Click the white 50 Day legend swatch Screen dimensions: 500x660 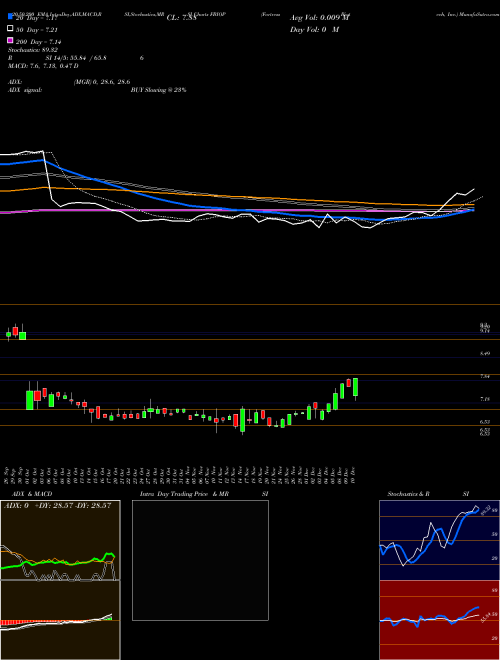[11, 28]
